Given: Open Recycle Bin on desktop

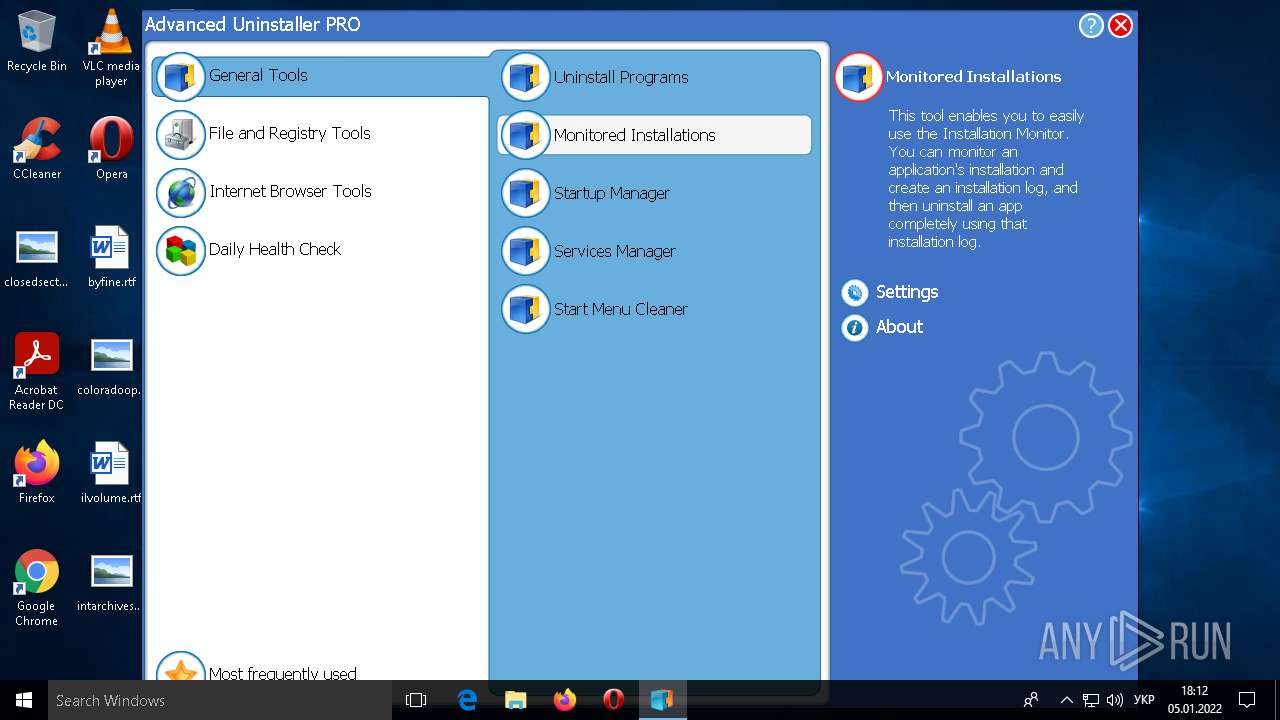Looking at the screenshot, I should (x=37, y=41).
